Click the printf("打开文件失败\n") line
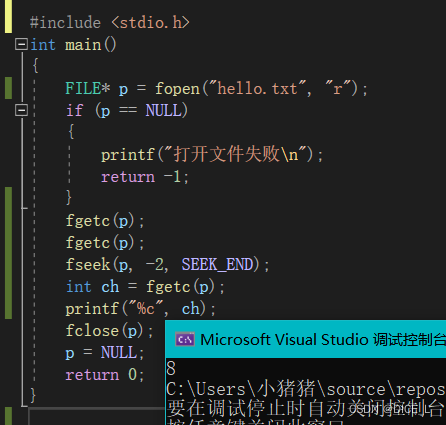Image resolution: width=446 pixels, height=425 pixels. [212, 155]
